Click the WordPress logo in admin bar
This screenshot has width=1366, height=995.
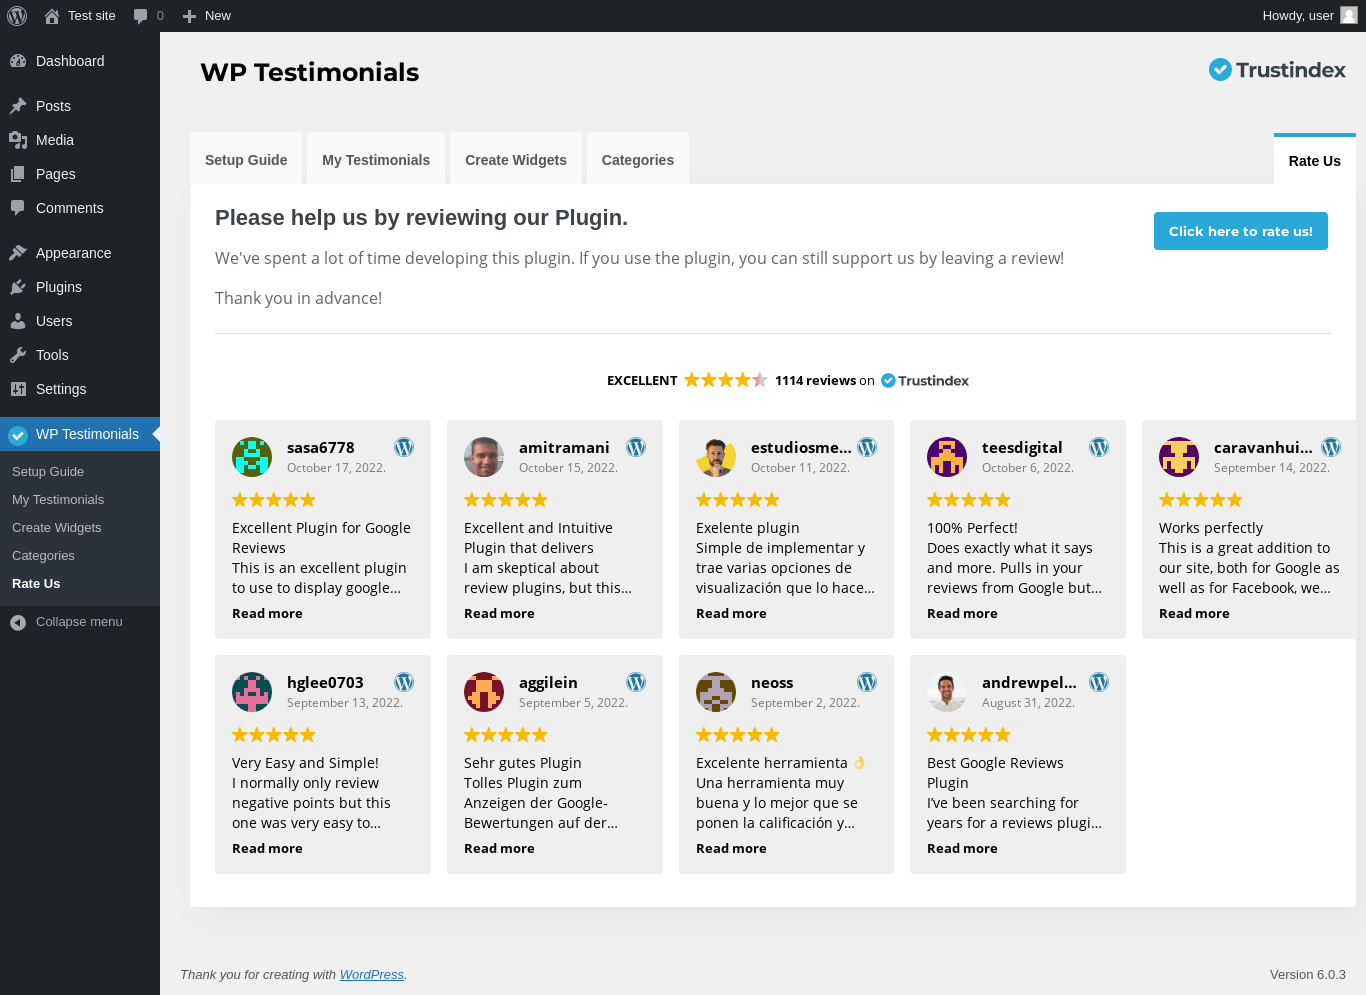point(17,16)
